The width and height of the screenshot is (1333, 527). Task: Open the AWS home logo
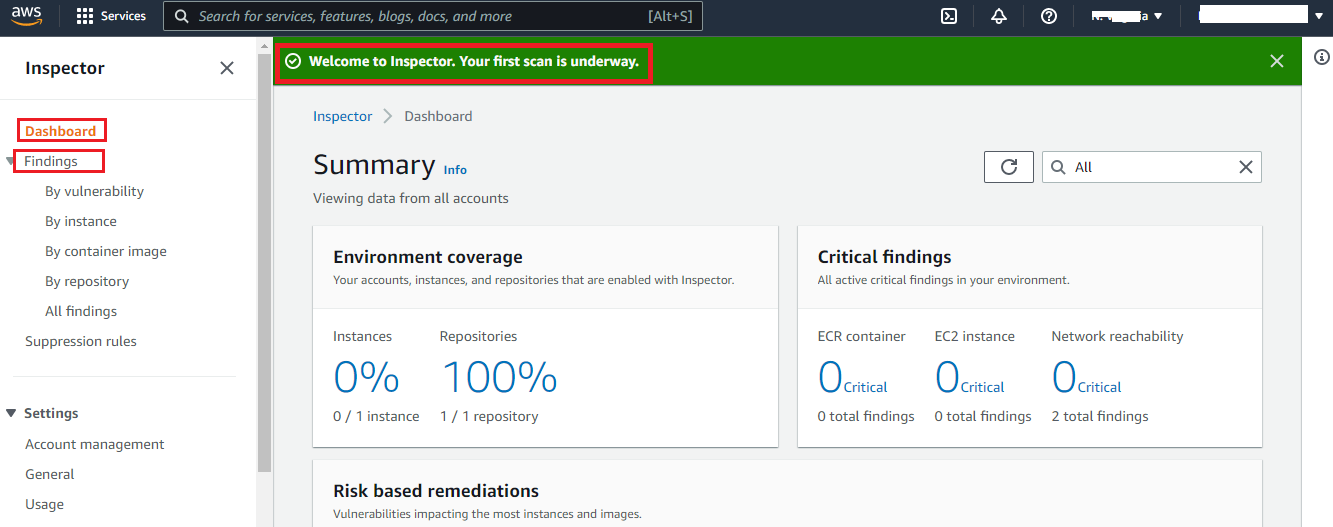[26, 16]
